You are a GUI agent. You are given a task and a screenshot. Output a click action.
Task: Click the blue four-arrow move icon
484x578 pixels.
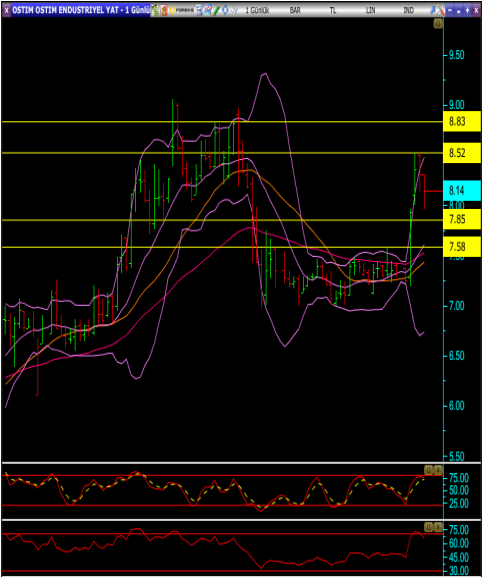pos(226,10)
